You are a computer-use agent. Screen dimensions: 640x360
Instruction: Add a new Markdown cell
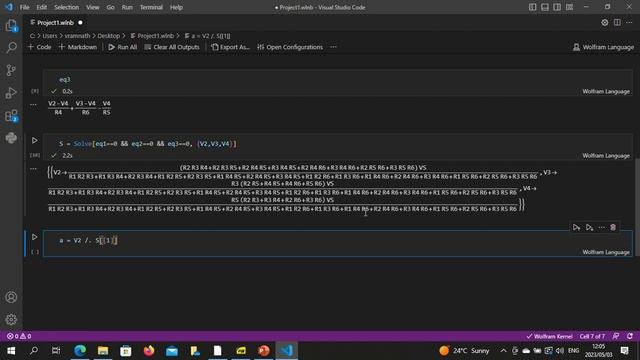pyautogui.click(x=78, y=47)
